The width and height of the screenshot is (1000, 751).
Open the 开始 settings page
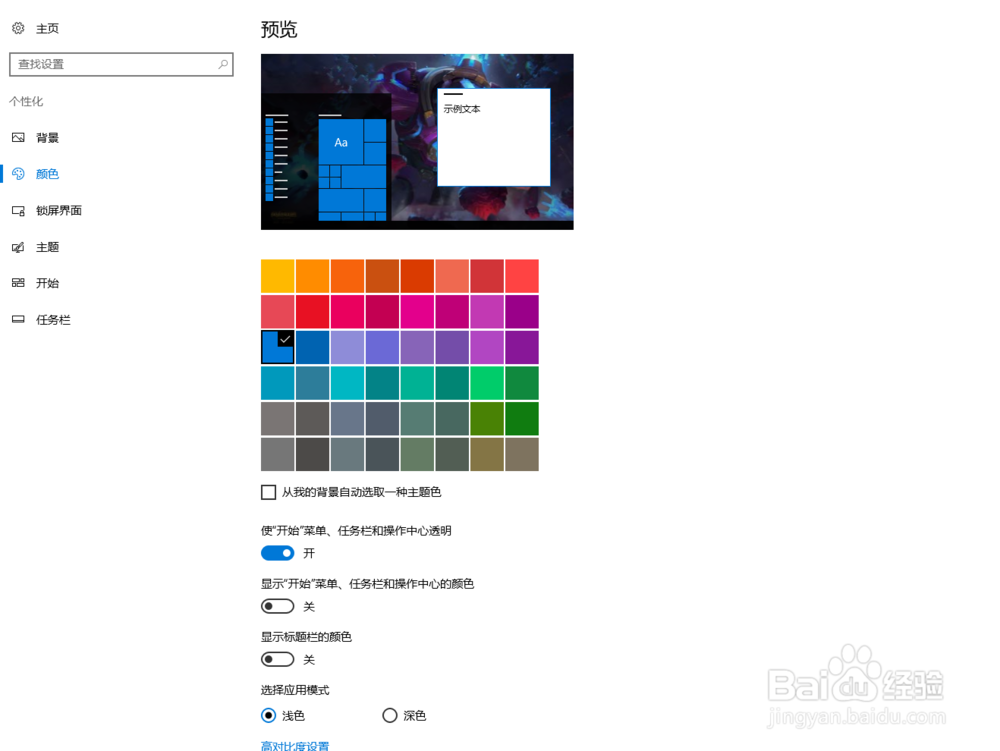pos(47,283)
